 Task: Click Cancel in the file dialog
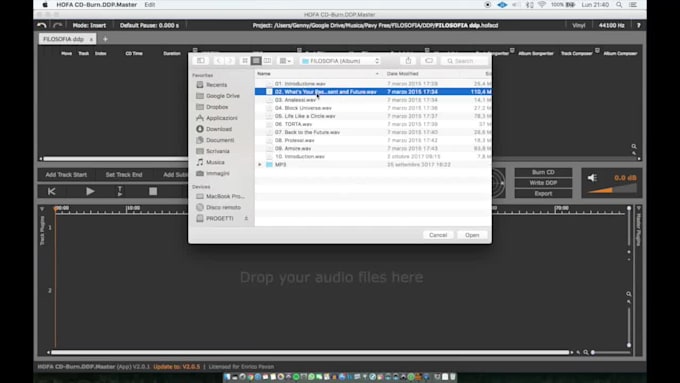(438, 235)
